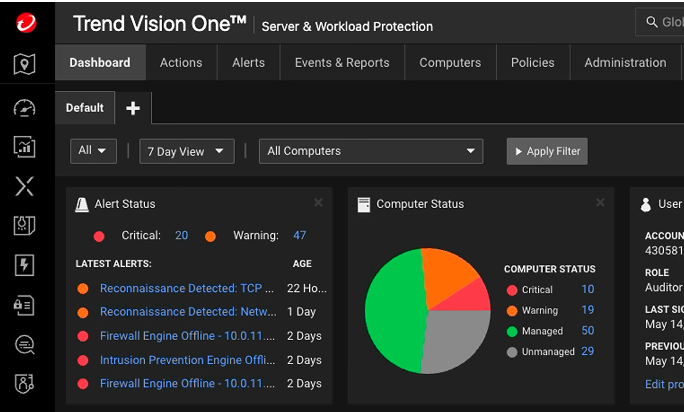Expand the All filter dropdown
Screen dimensions: 684x412
click(93, 151)
